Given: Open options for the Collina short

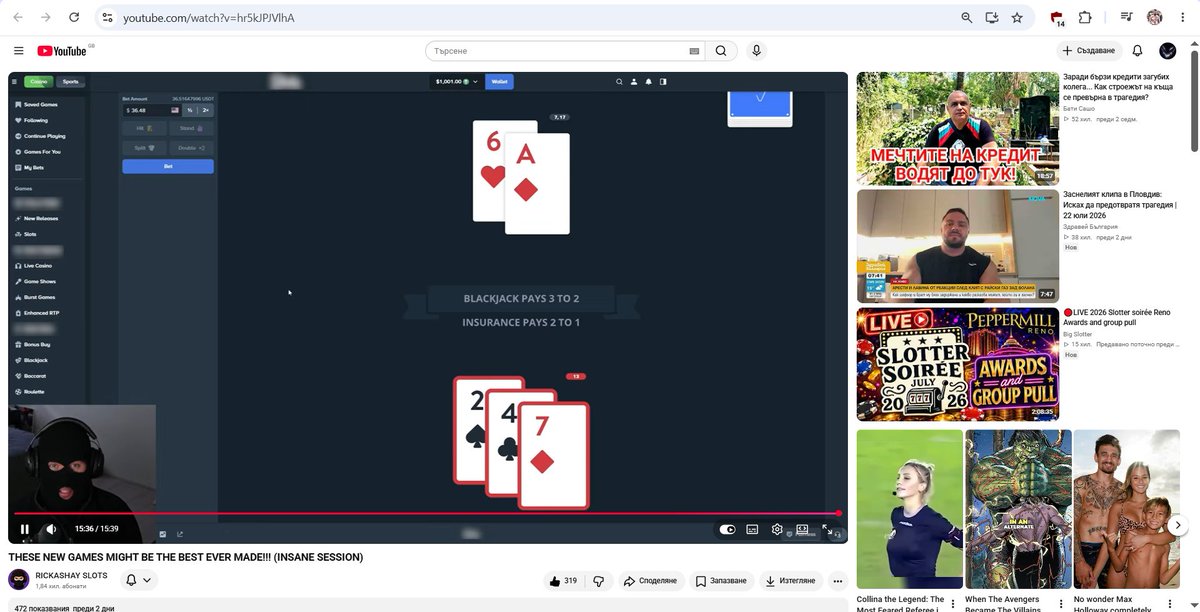Looking at the screenshot, I should 954,604.
